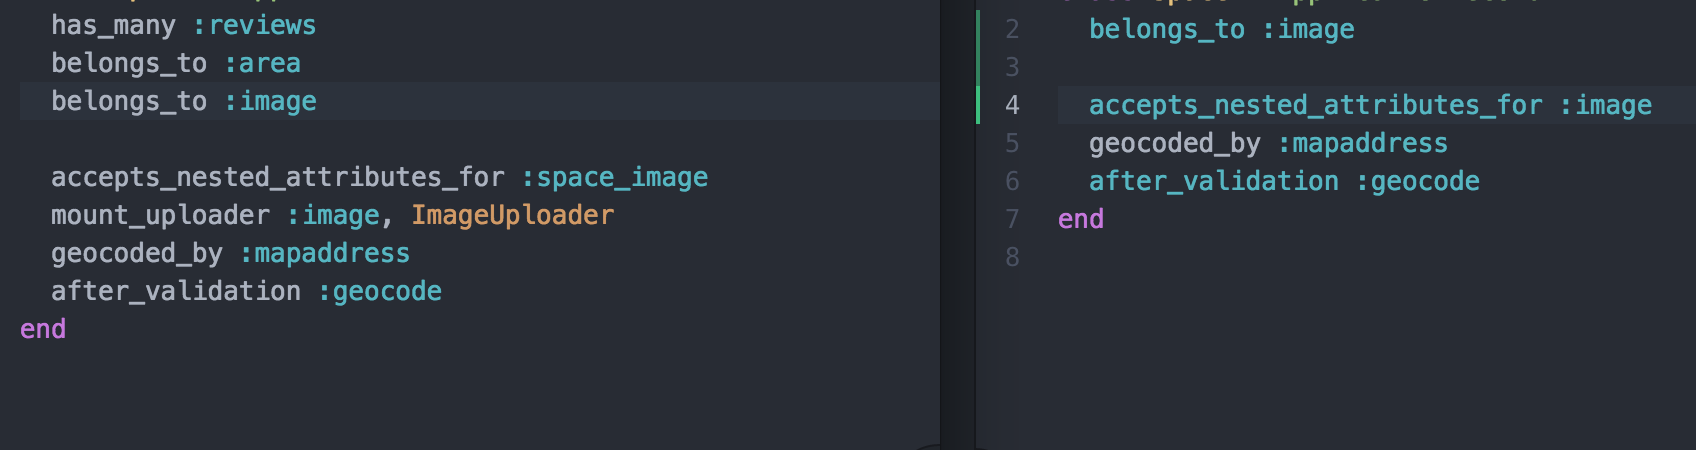Click belongs_to :area line
The image size is (1696, 450).
(176, 64)
